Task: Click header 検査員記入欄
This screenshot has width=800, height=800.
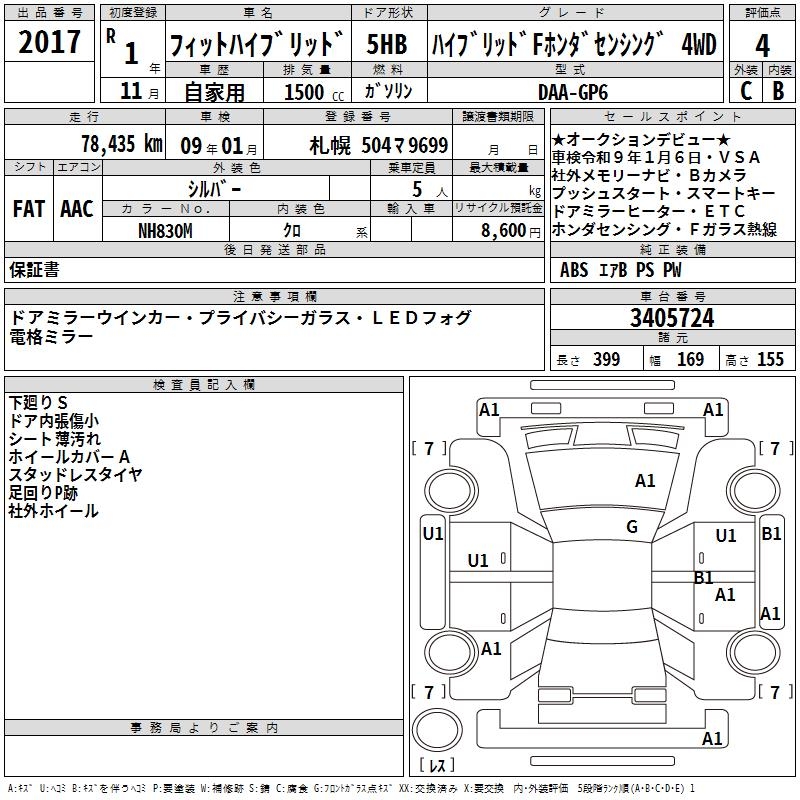Action: [204, 385]
